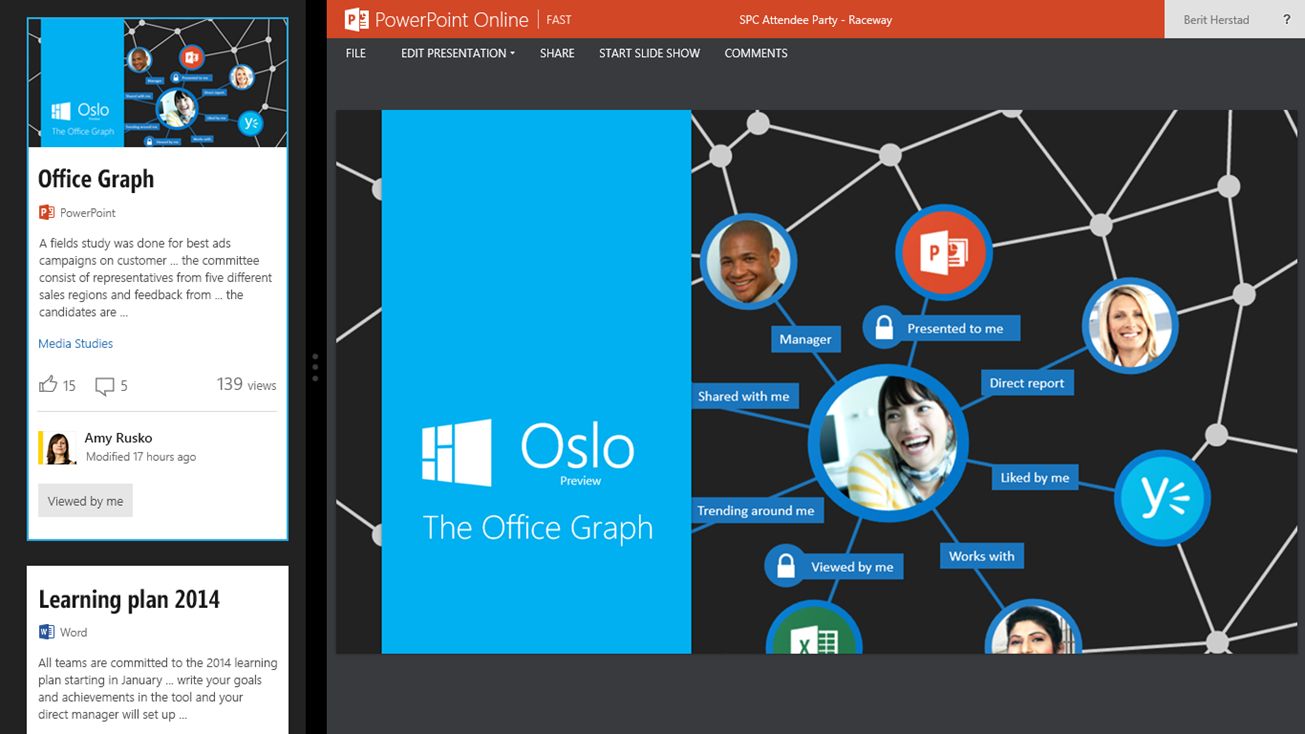Image resolution: width=1305 pixels, height=734 pixels.
Task: Click START SLIDE SHOW
Action: (649, 53)
